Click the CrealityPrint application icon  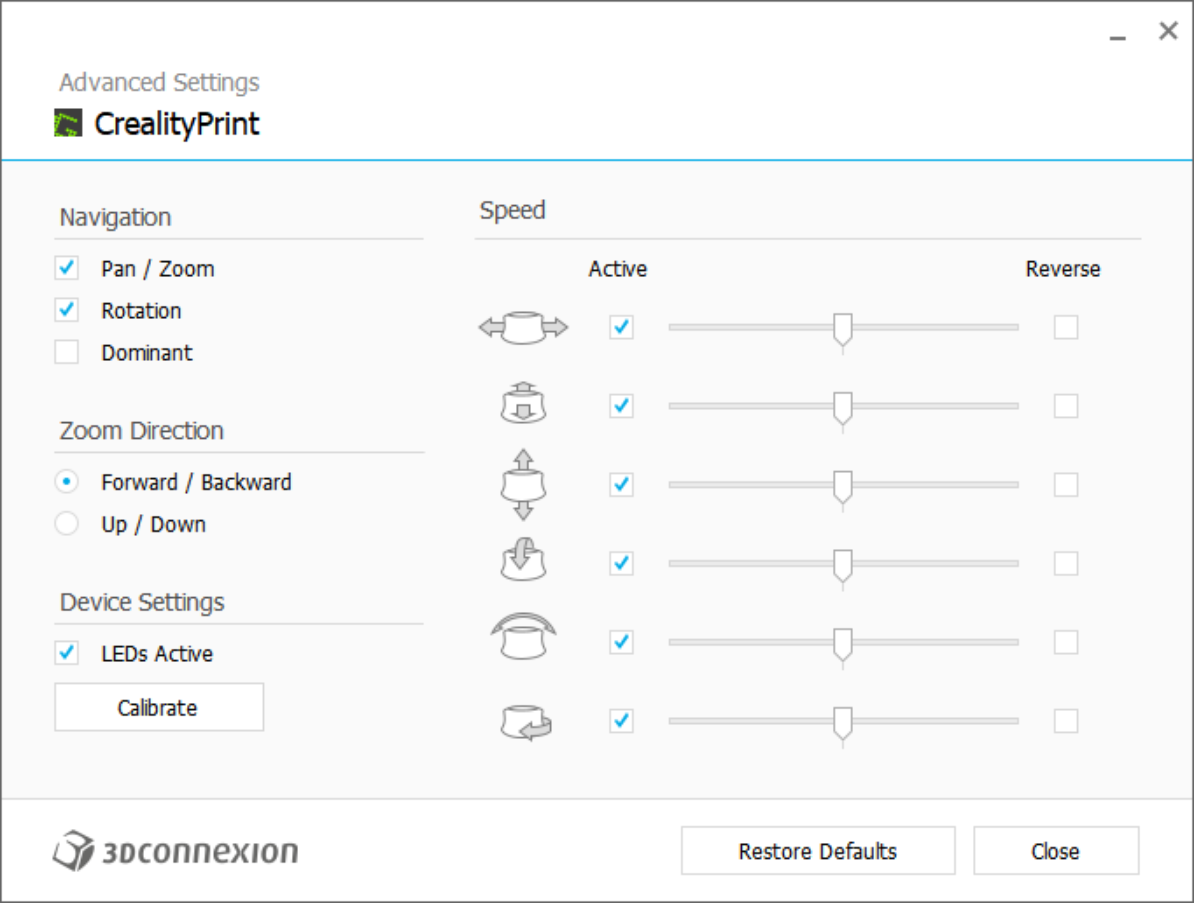click(x=68, y=124)
